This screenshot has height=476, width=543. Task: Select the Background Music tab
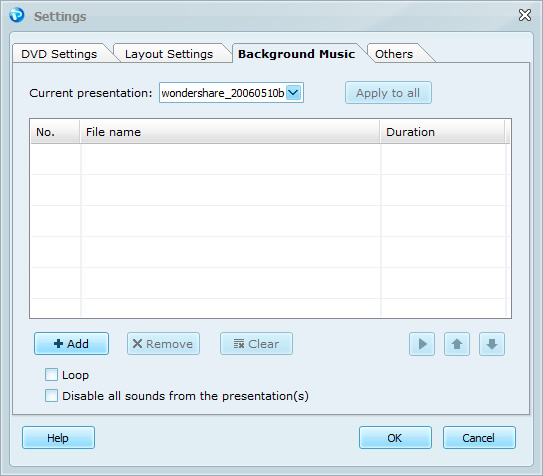click(x=296, y=54)
